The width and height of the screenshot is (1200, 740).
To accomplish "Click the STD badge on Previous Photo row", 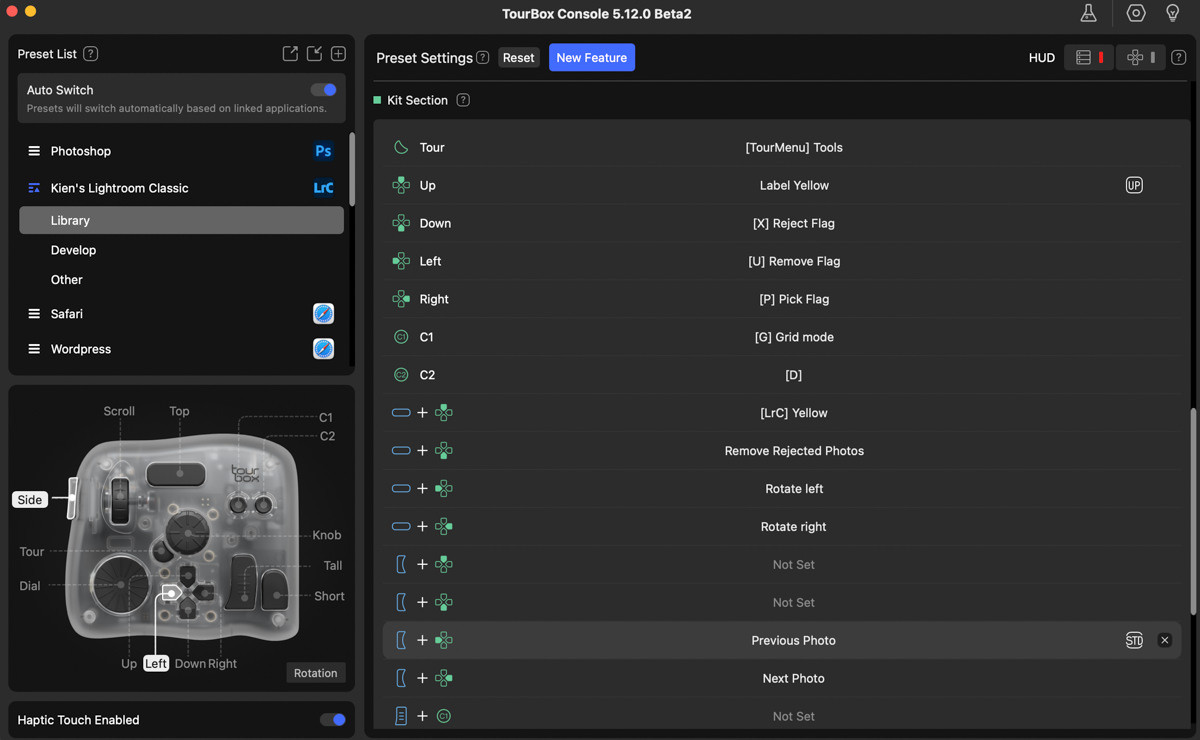I will (x=1133, y=640).
